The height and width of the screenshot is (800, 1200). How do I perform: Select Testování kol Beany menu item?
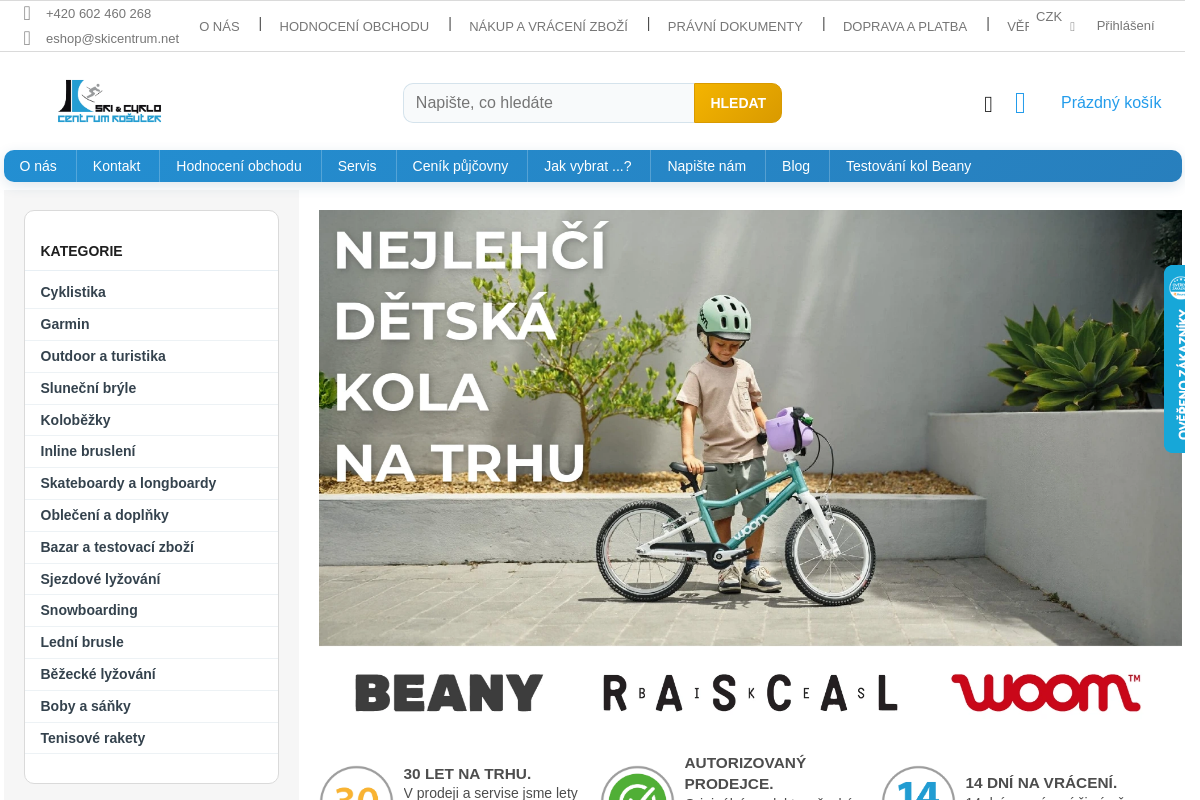(x=908, y=166)
